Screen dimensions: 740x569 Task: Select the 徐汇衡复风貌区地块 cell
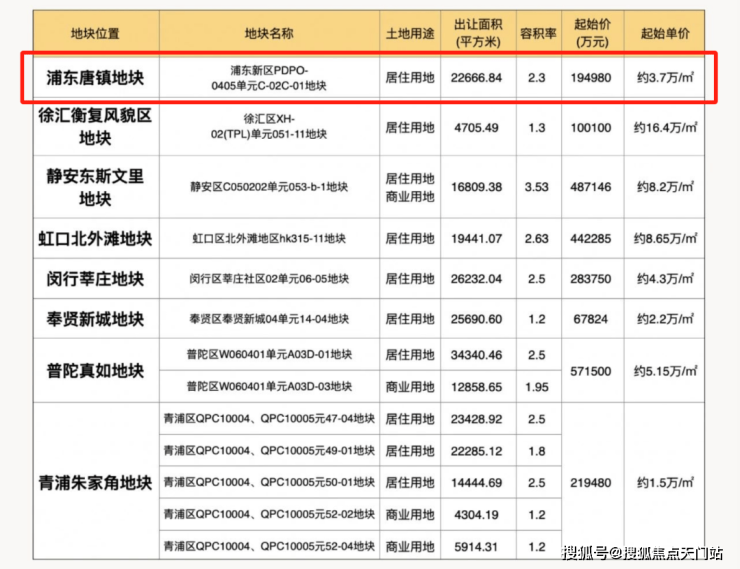[x=95, y=127]
